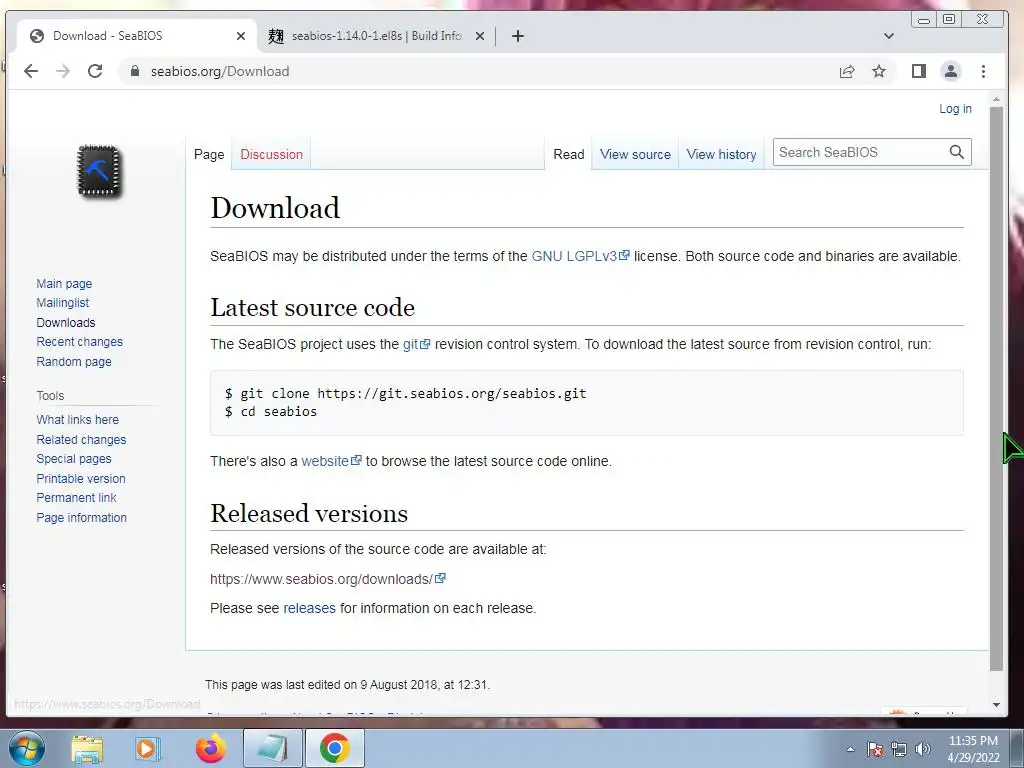Open the Chrome profile avatar
This screenshot has width=1024, height=768.
pos(951,71)
